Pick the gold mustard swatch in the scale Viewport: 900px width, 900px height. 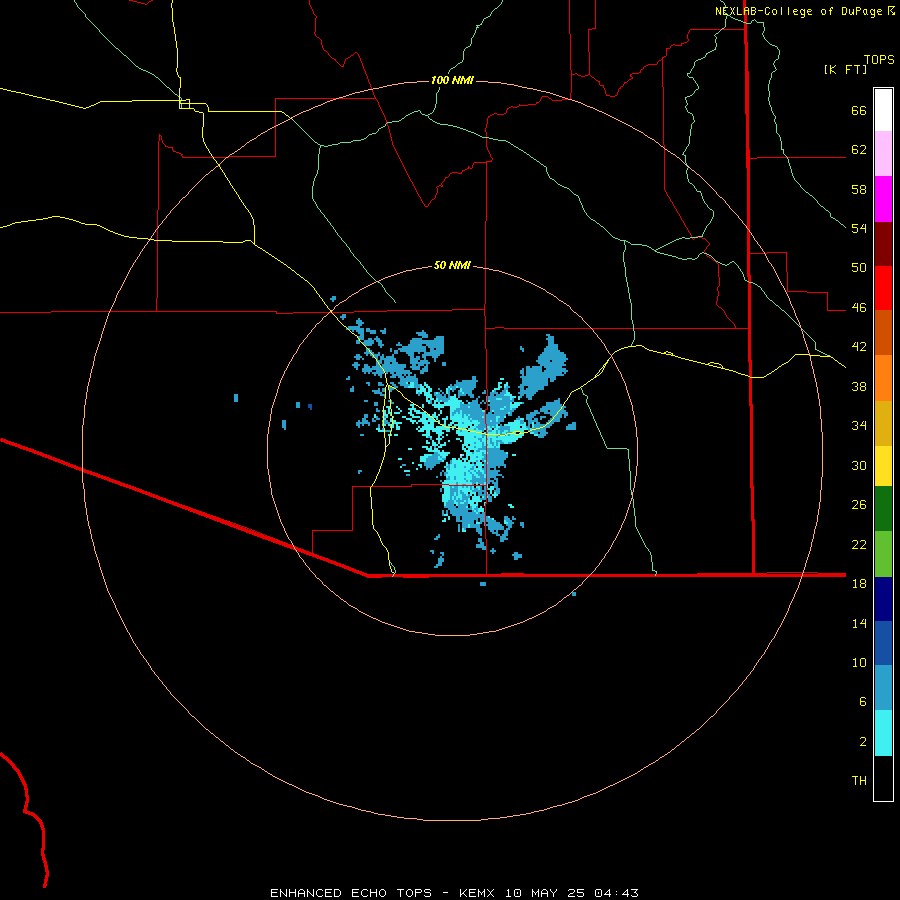pyautogui.click(x=883, y=423)
